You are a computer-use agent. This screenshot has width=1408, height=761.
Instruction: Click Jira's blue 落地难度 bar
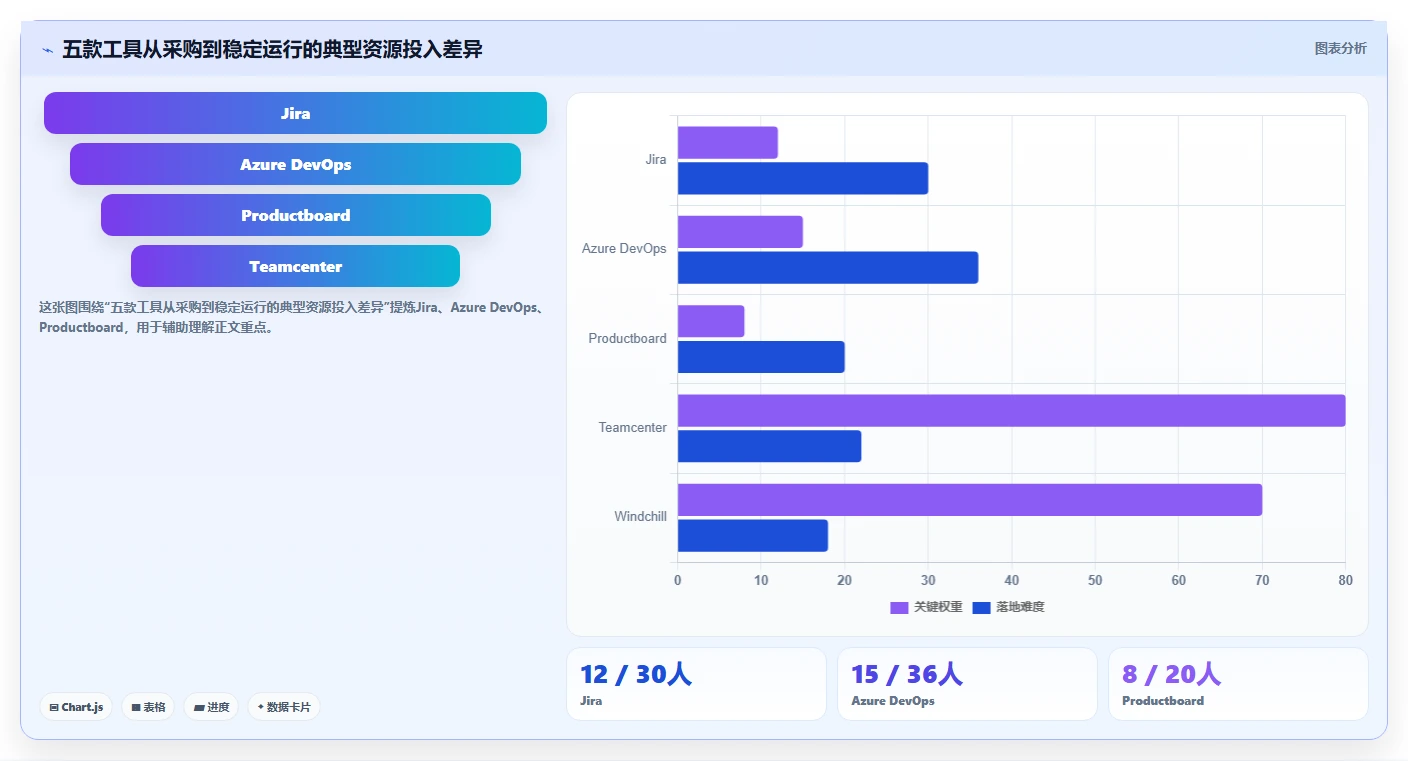click(803, 178)
